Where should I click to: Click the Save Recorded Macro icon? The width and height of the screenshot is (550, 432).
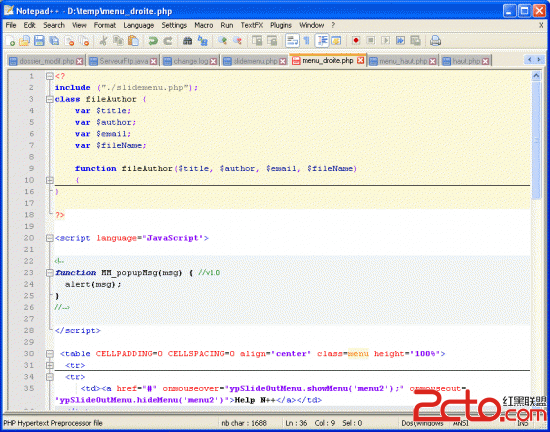(x=415, y=41)
